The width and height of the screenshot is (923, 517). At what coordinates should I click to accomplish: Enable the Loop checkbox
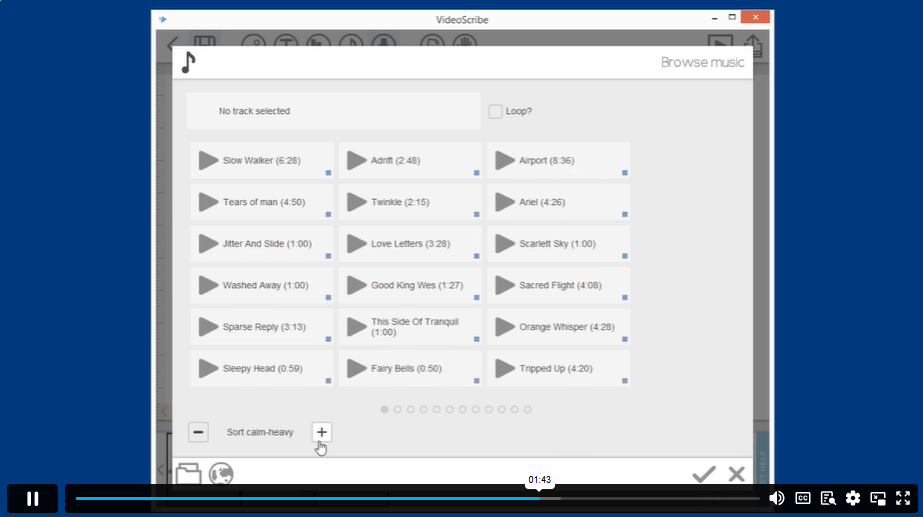coord(495,112)
